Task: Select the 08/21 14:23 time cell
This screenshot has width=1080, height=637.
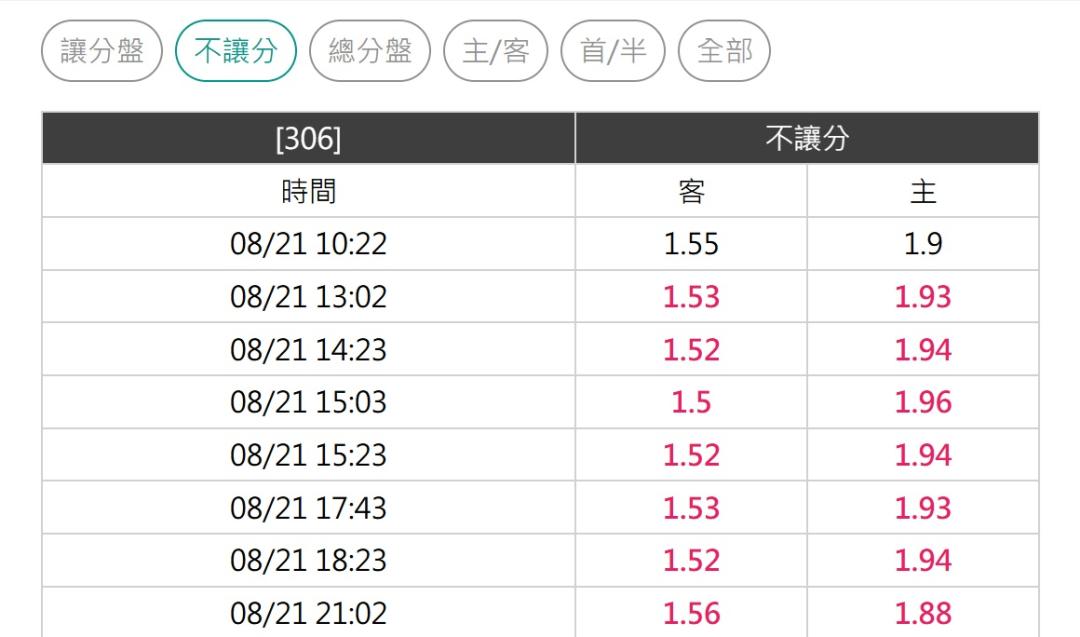Action: click(x=309, y=350)
